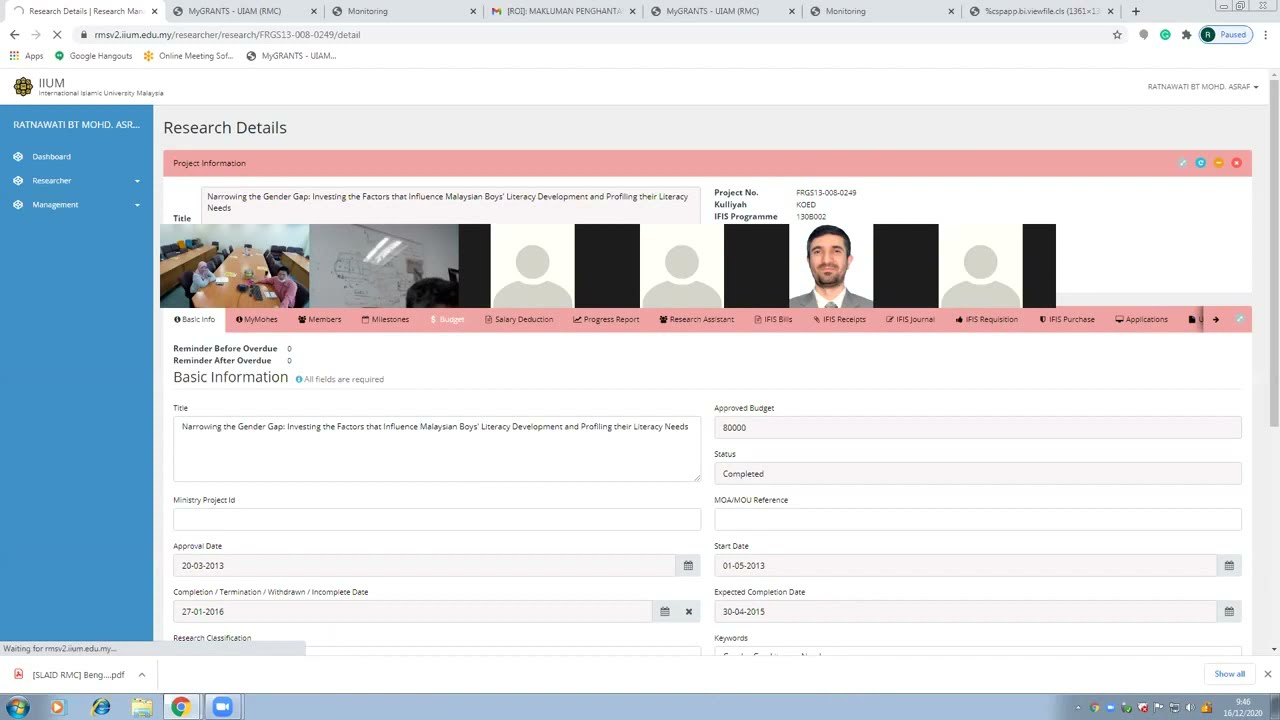Open calendar picker for Approval Date

[x=688, y=566]
